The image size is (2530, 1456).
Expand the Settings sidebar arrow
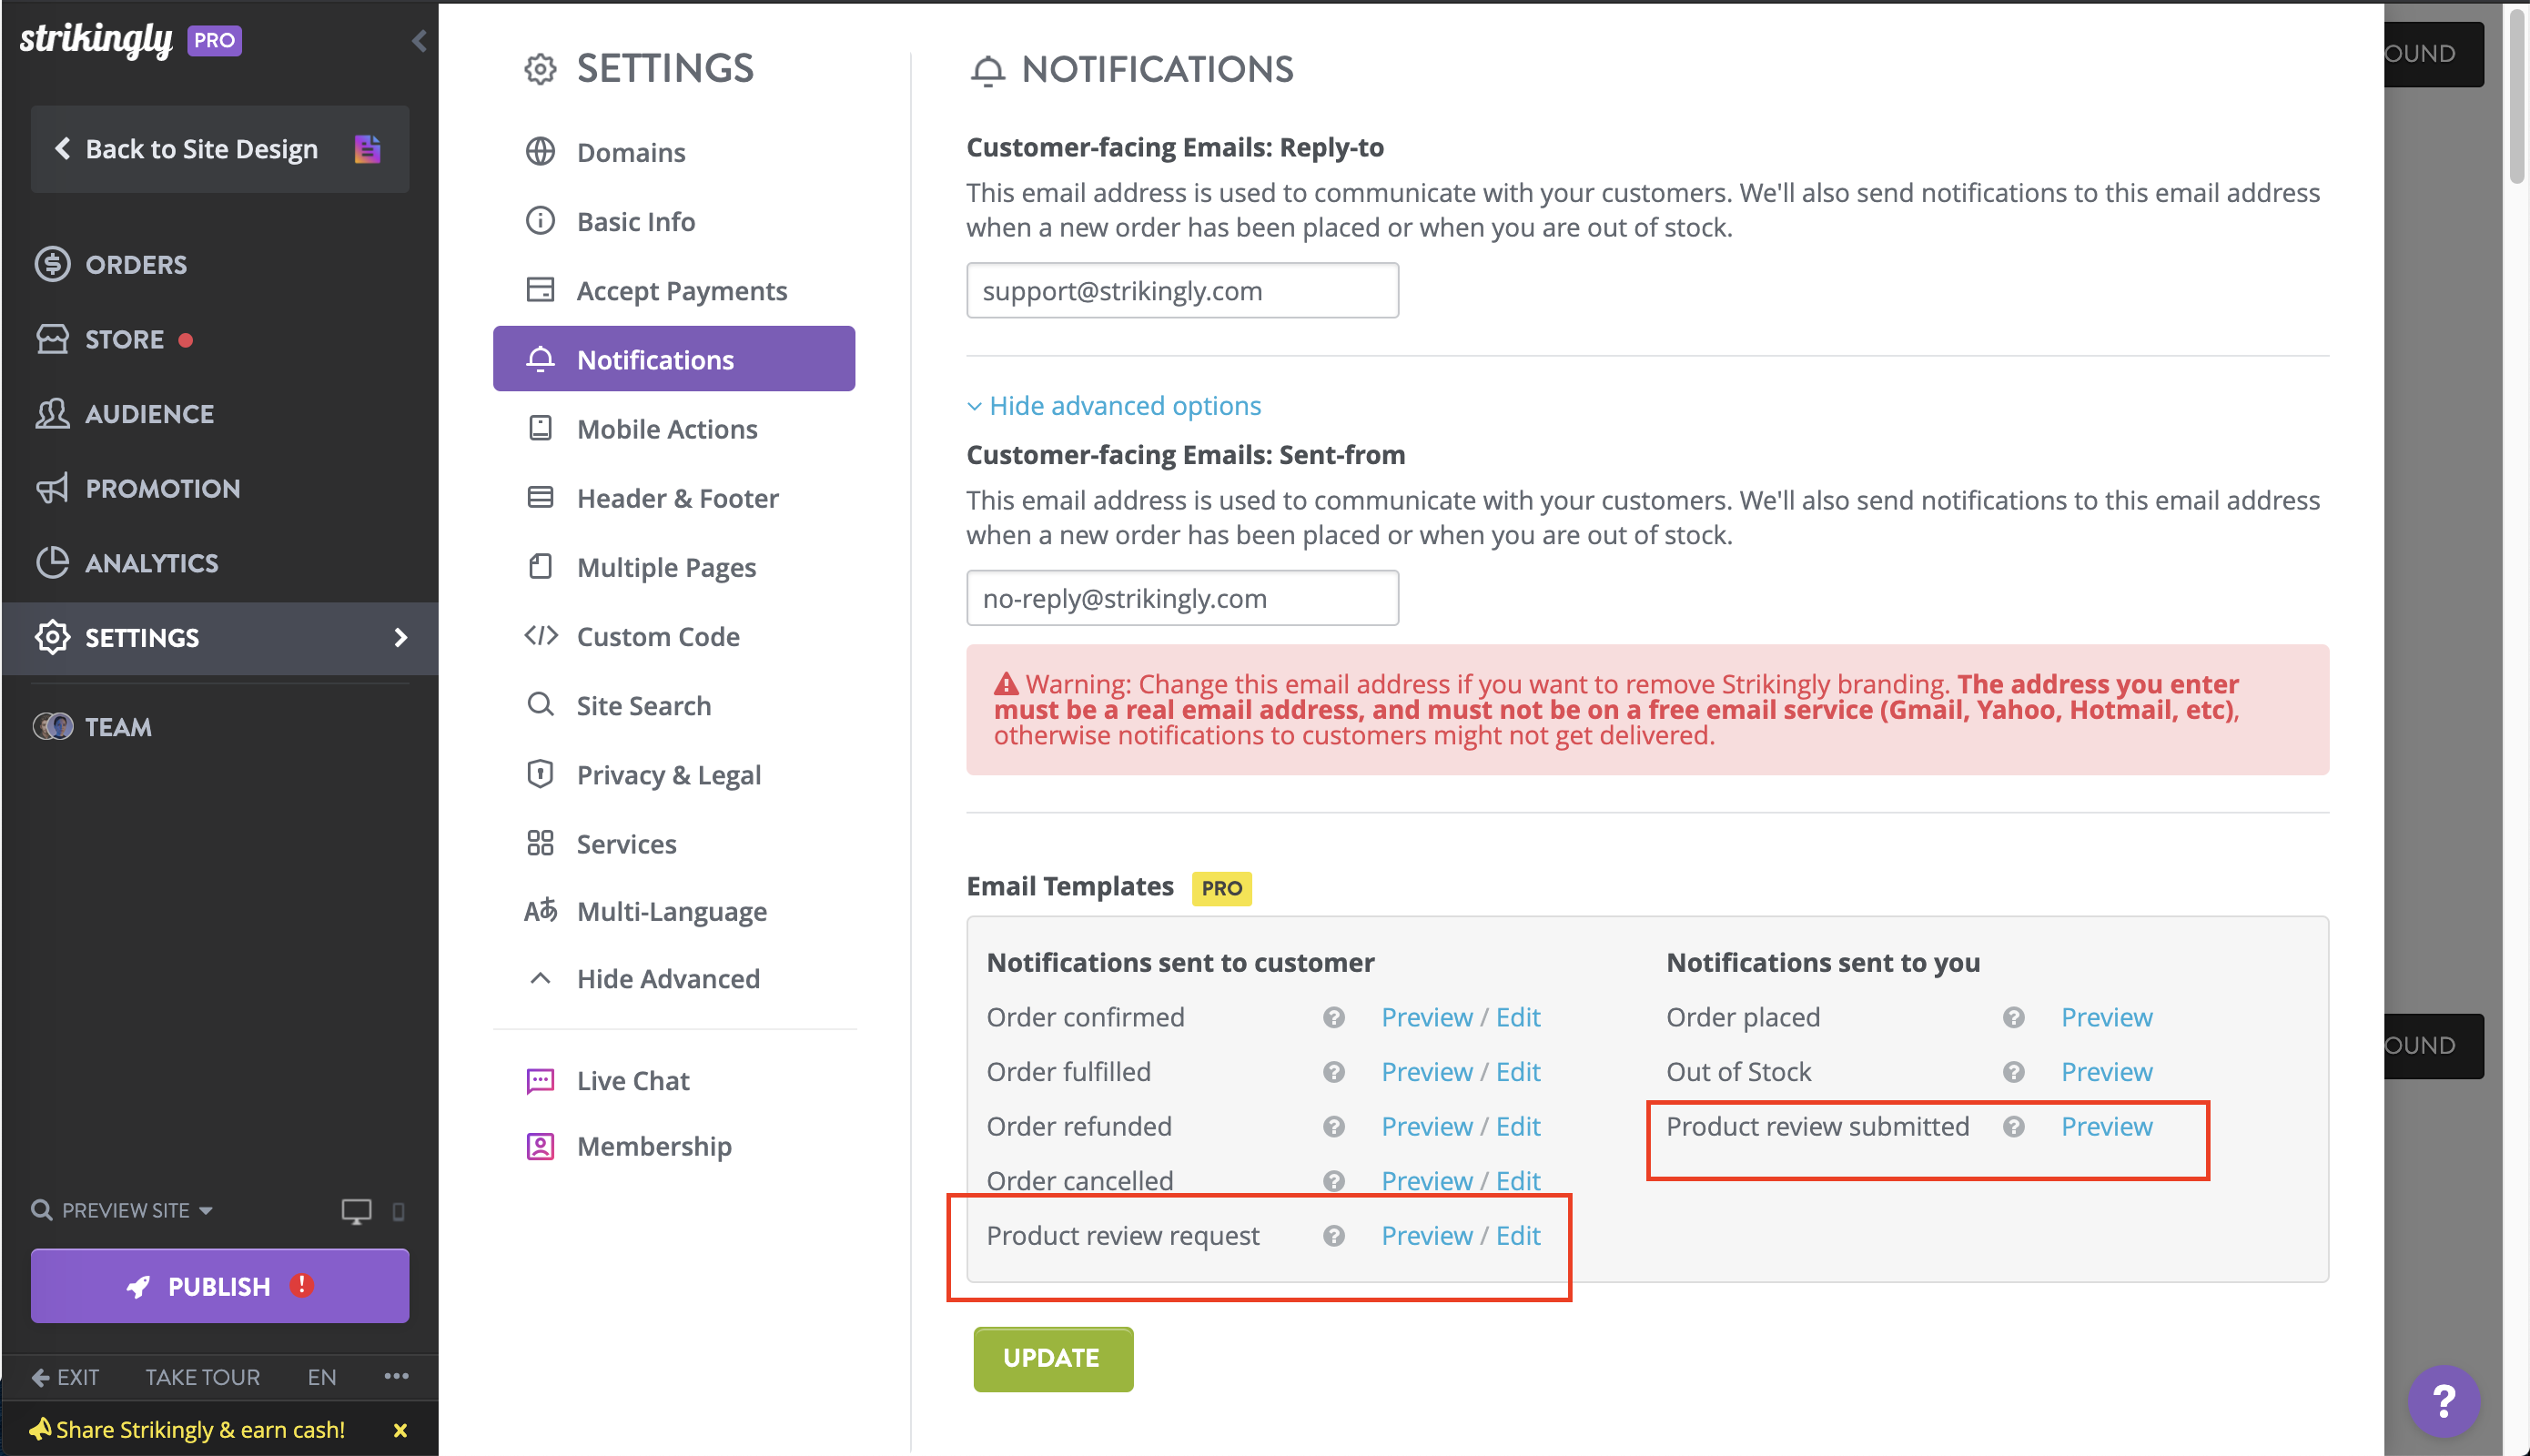point(401,638)
